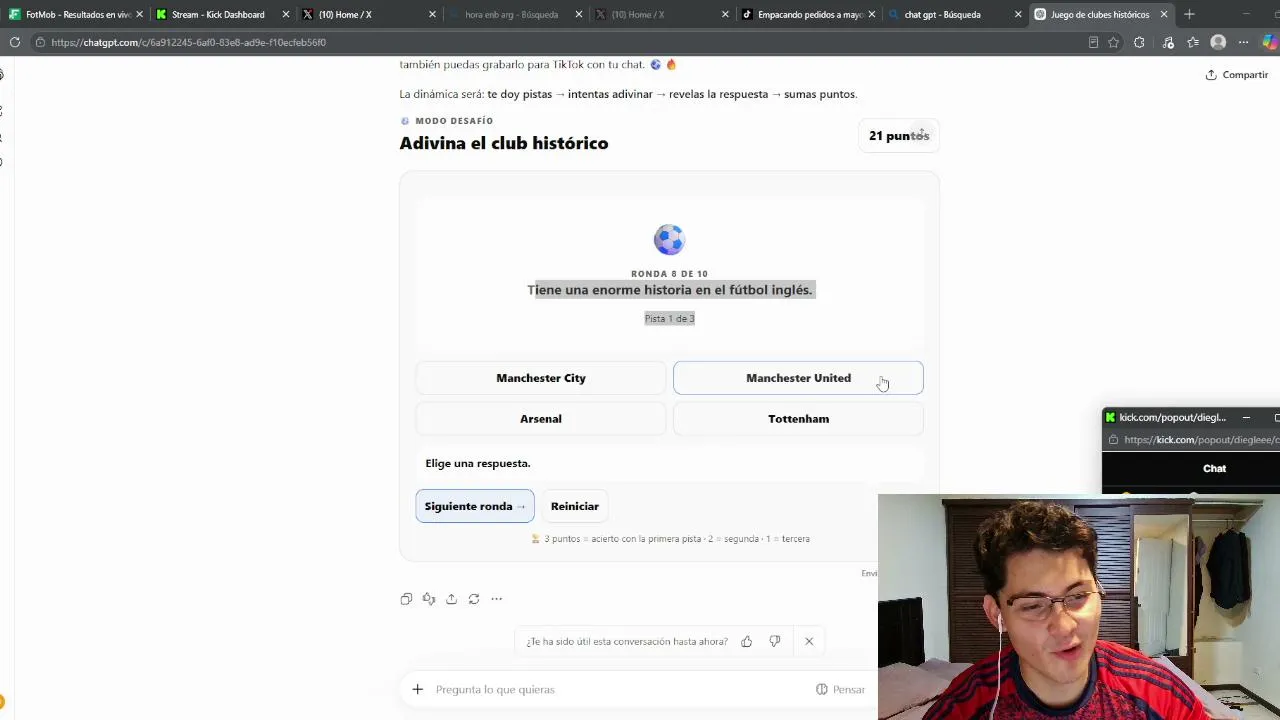Open browser settings and more menu

(x=1243, y=42)
